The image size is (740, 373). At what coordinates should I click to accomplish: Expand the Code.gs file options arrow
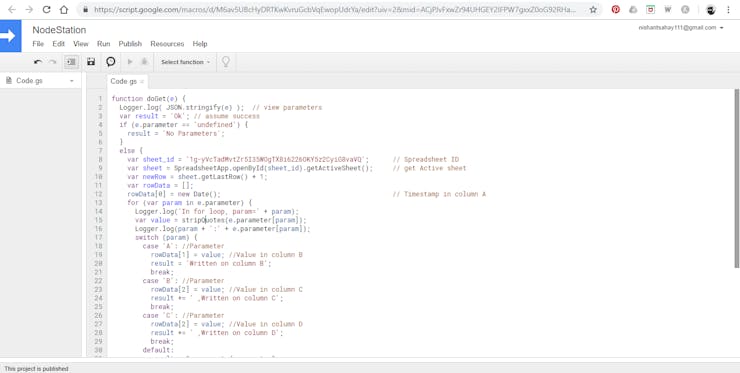[72, 81]
